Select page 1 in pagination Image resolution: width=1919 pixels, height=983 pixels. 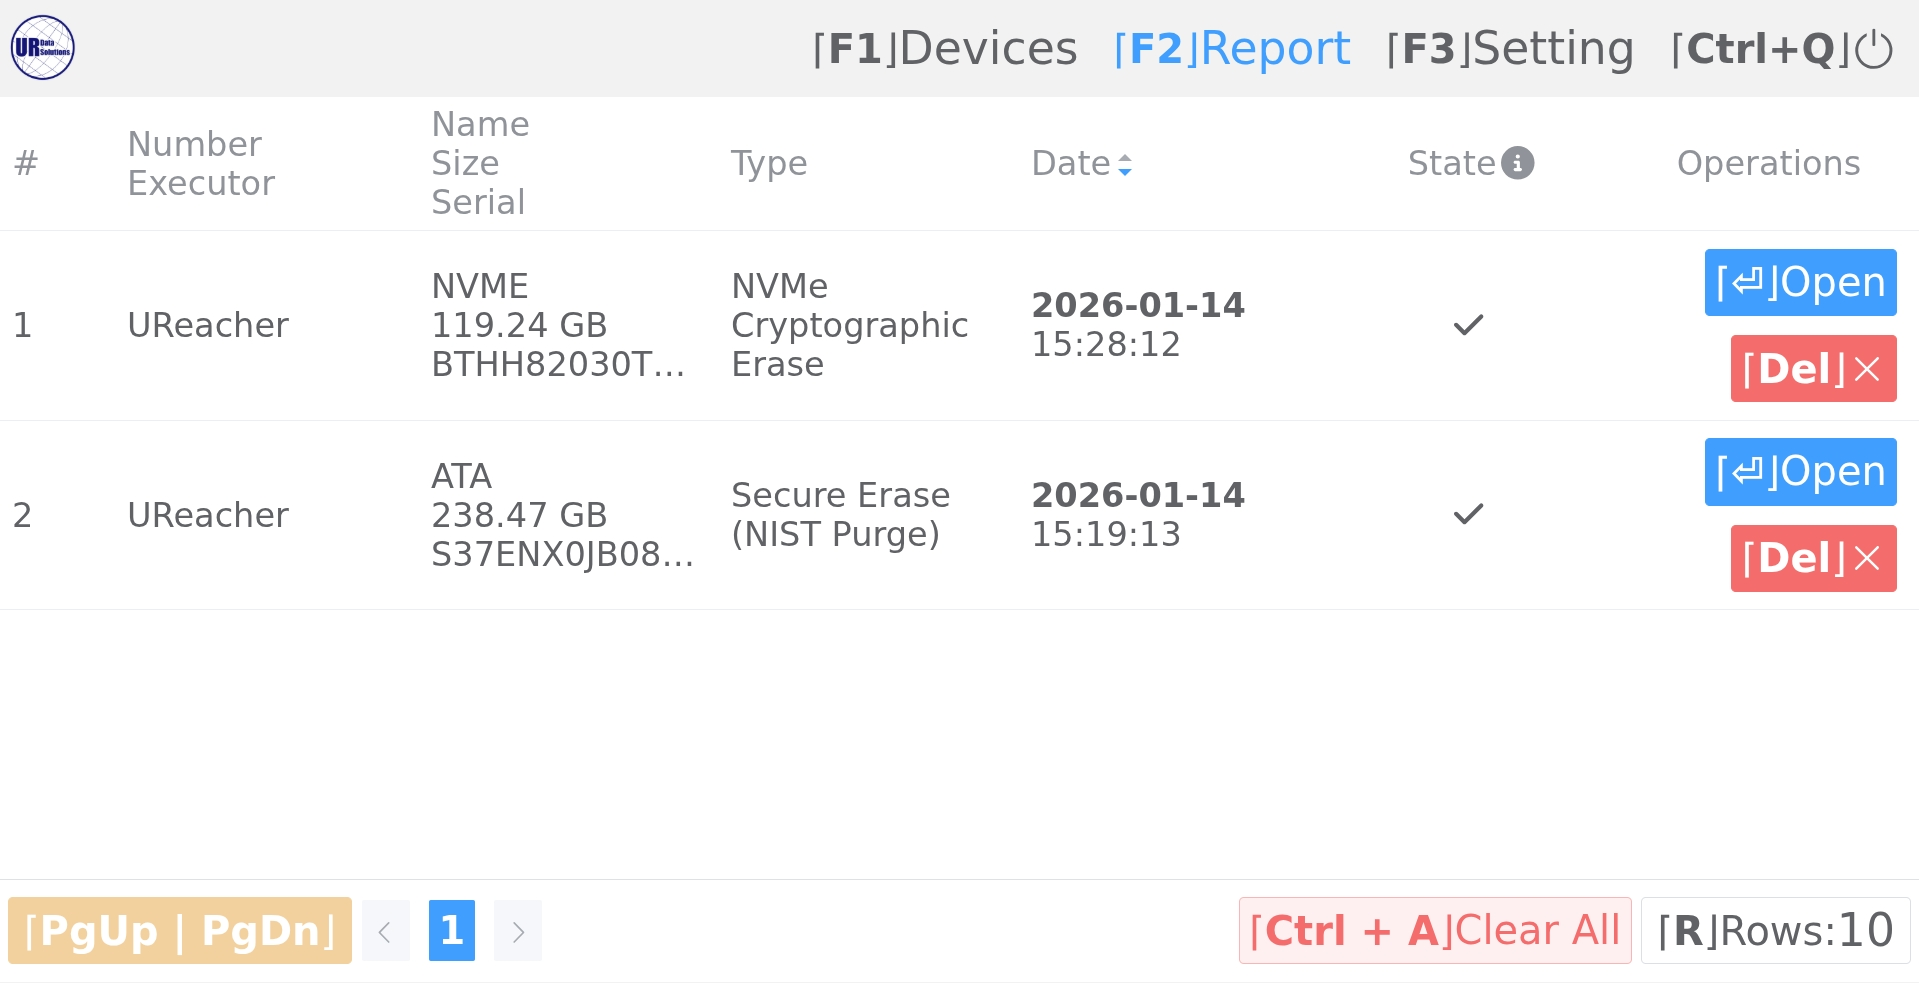click(x=452, y=931)
